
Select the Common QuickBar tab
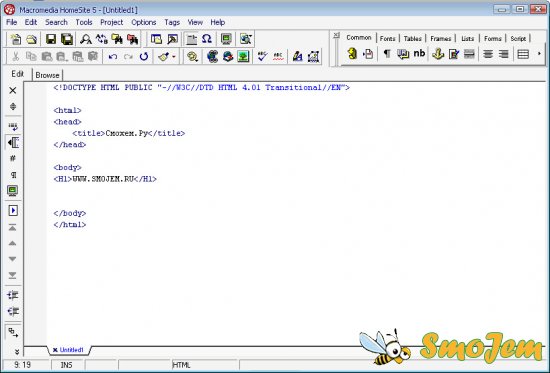point(358,38)
